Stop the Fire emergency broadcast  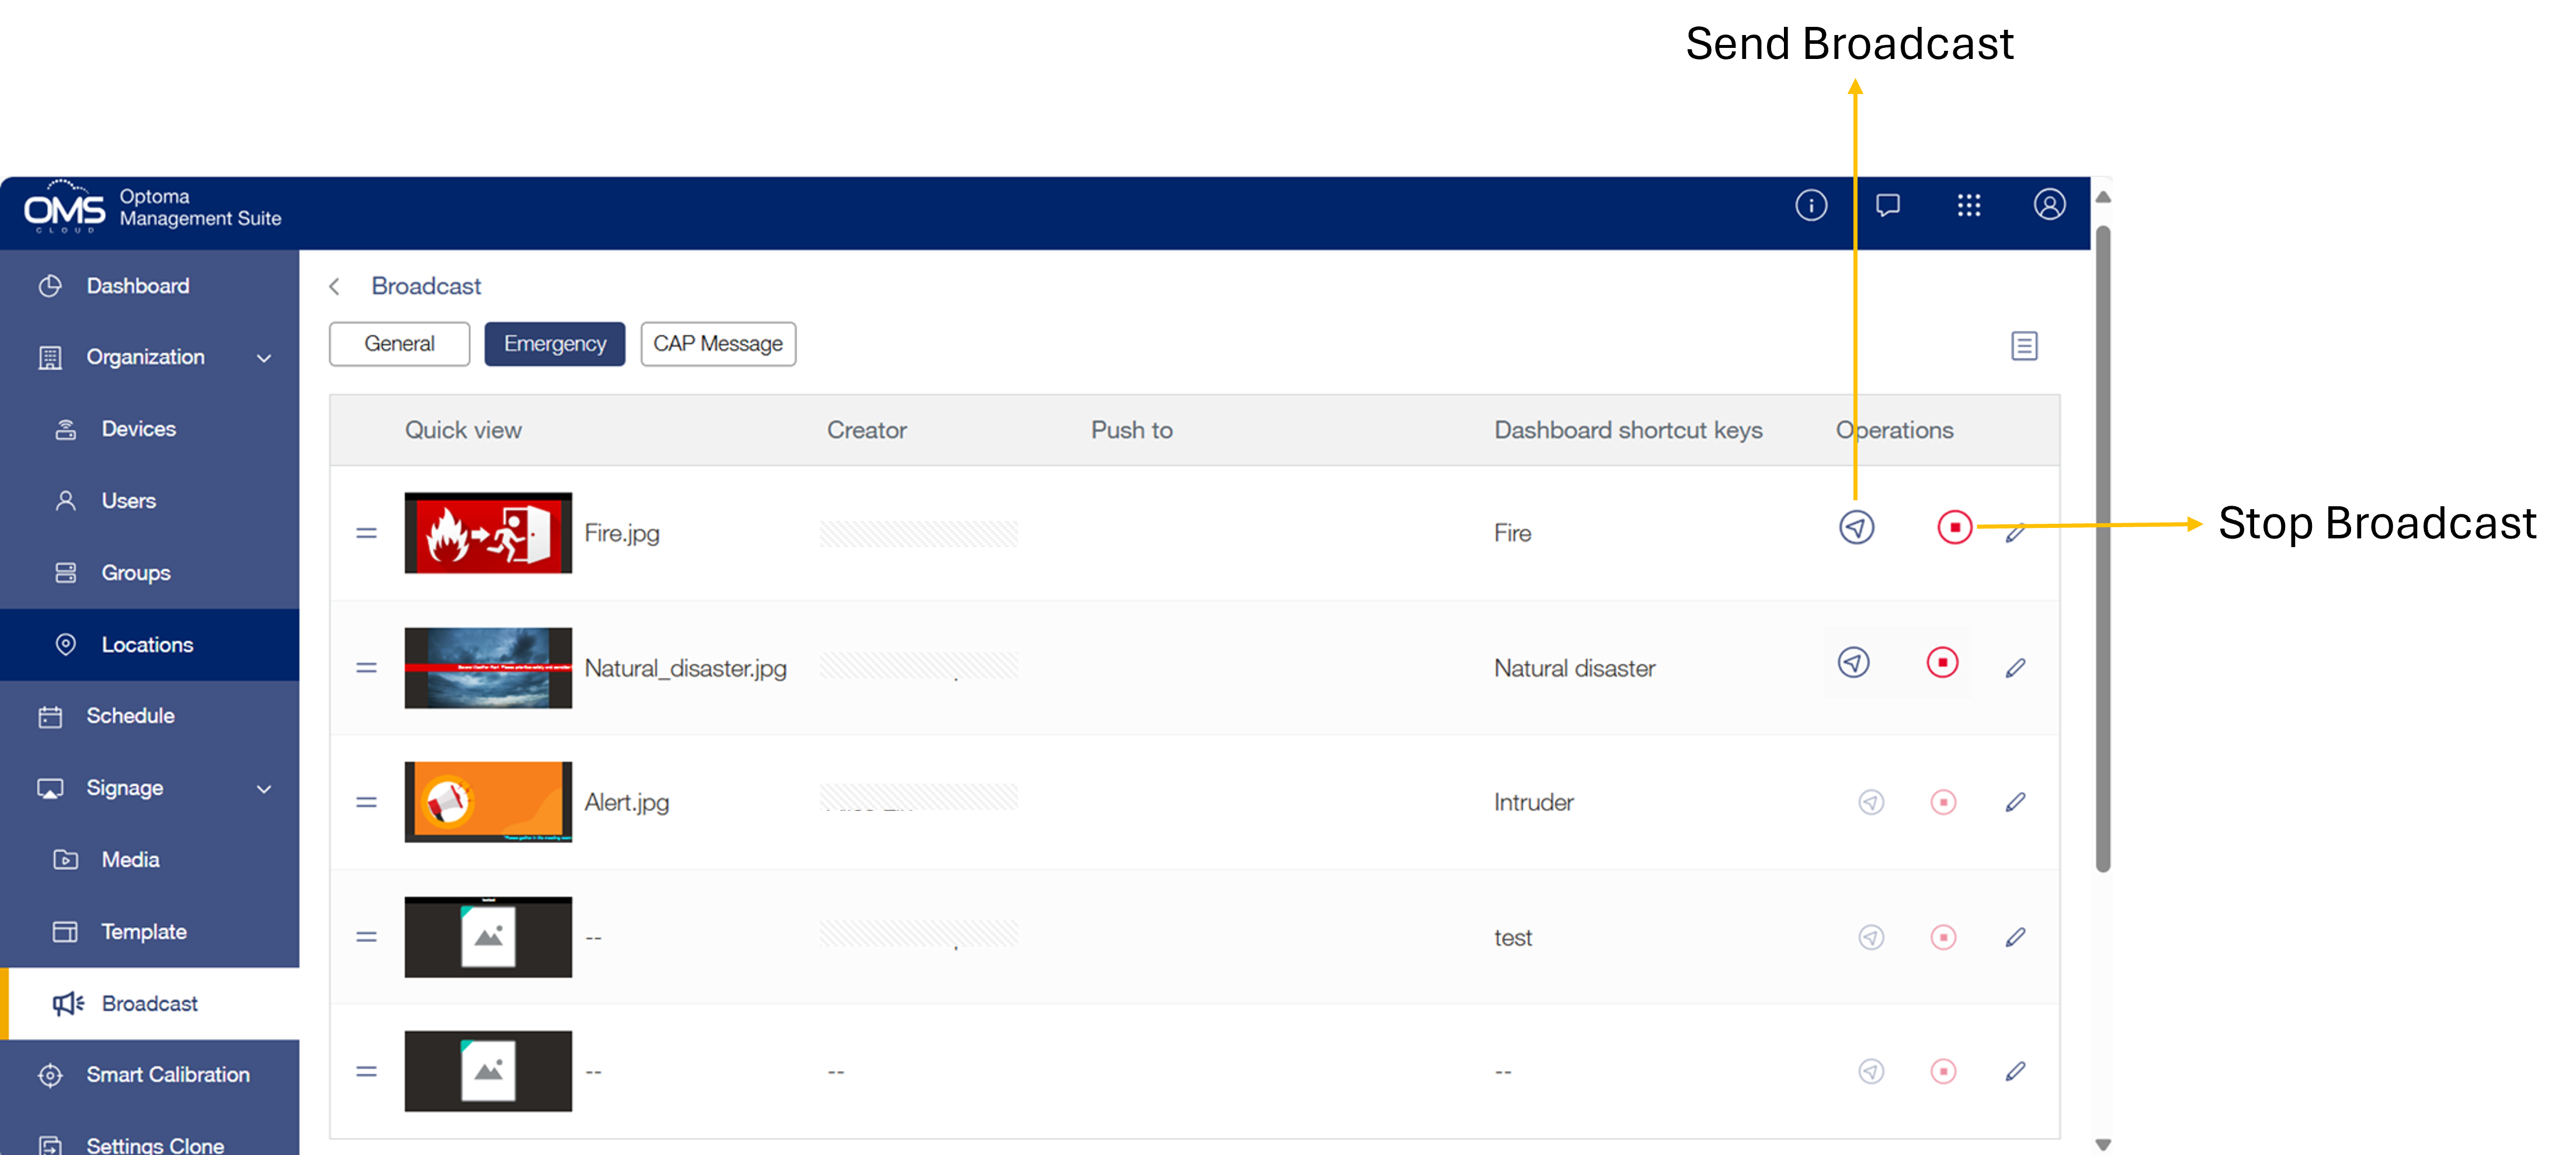tap(1954, 528)
